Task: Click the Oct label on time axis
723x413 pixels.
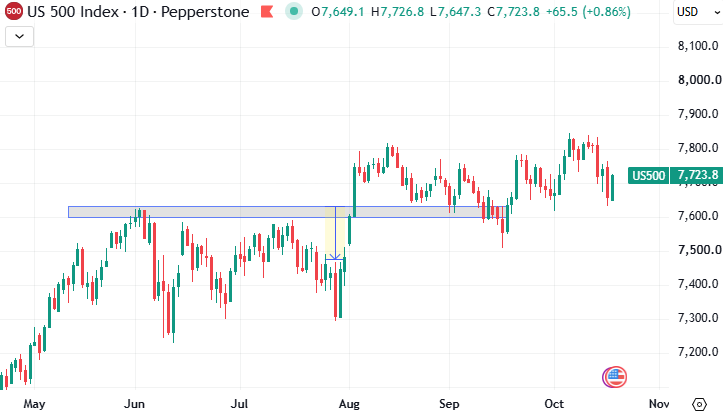Action: point(554,404)
